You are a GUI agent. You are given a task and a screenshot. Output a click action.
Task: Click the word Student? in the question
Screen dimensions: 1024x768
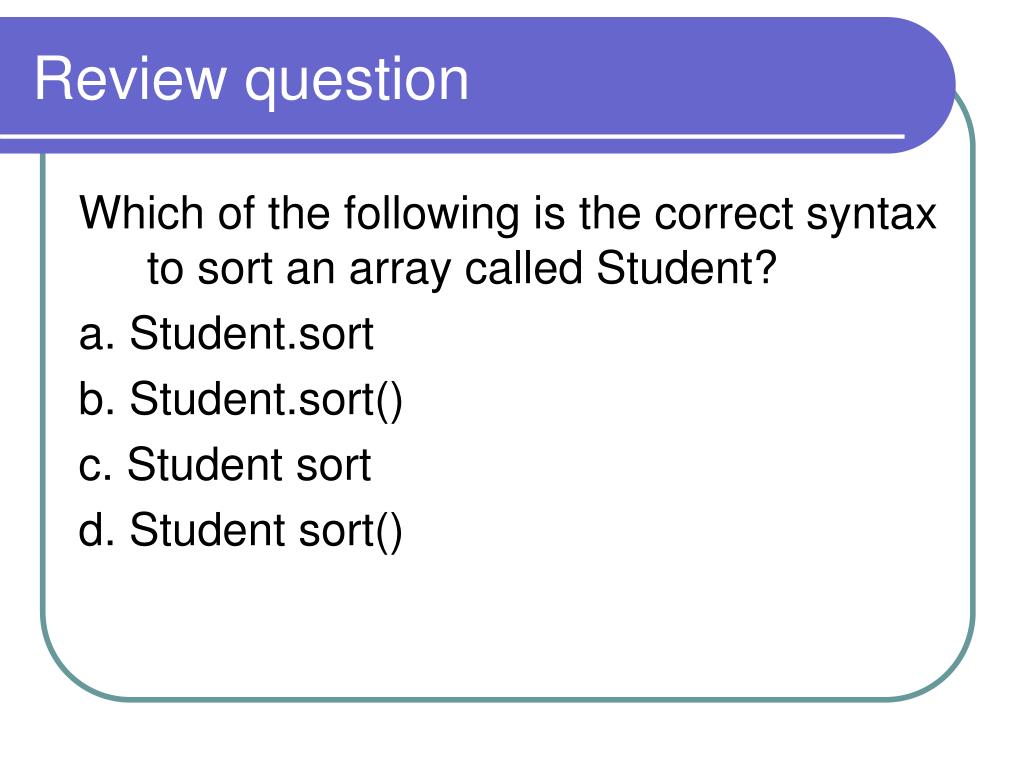686,268
